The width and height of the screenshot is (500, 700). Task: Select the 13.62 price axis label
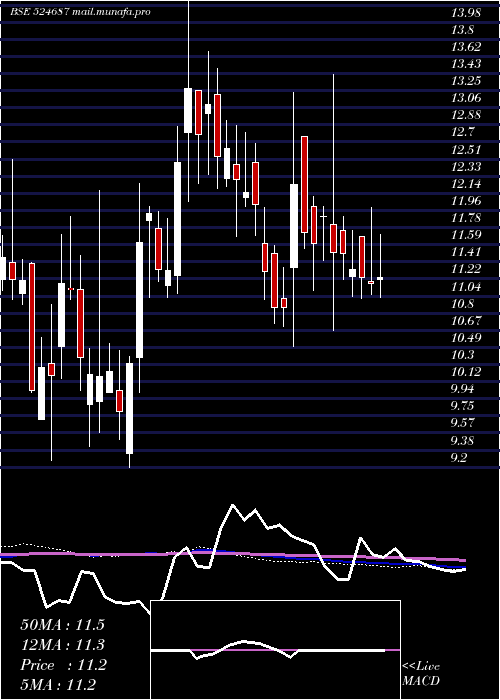tap(466, 47)
